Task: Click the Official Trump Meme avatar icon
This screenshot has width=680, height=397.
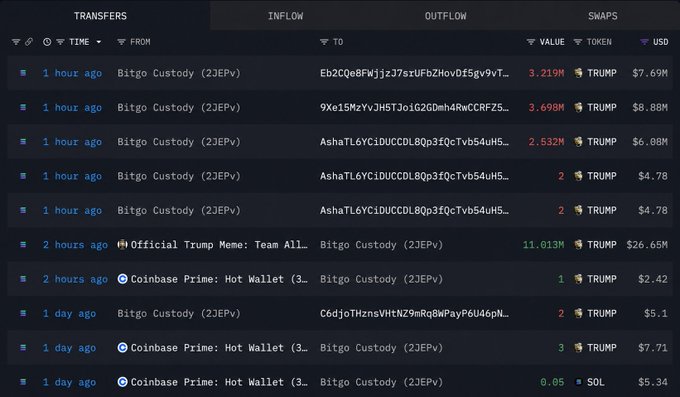Action: click(123, 245)
